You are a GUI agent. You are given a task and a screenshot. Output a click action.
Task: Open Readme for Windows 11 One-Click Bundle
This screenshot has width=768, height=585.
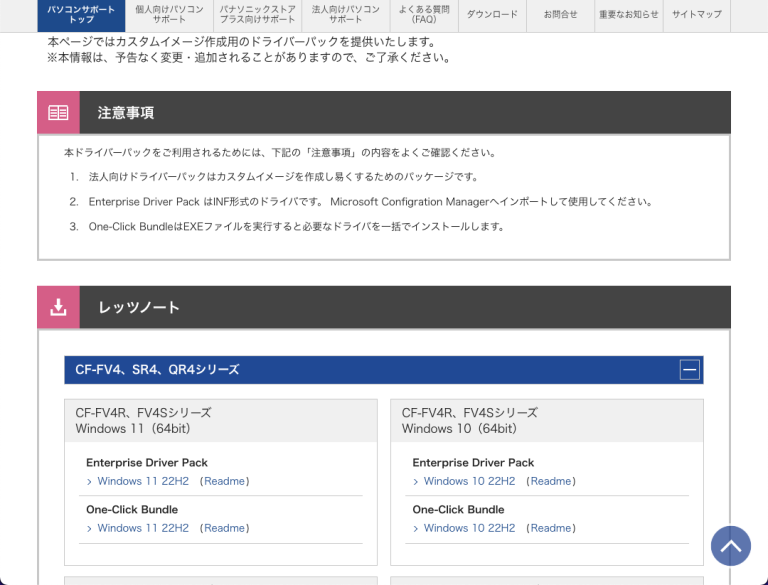tap(224, 528)
